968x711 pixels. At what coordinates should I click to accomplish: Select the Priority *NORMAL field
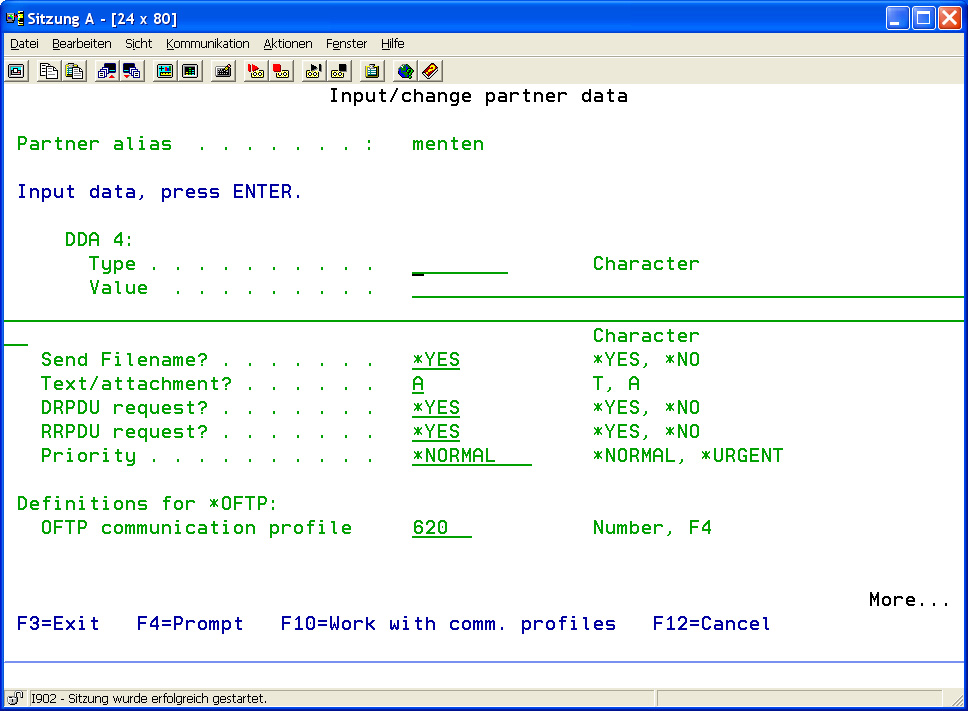point(470,456)
